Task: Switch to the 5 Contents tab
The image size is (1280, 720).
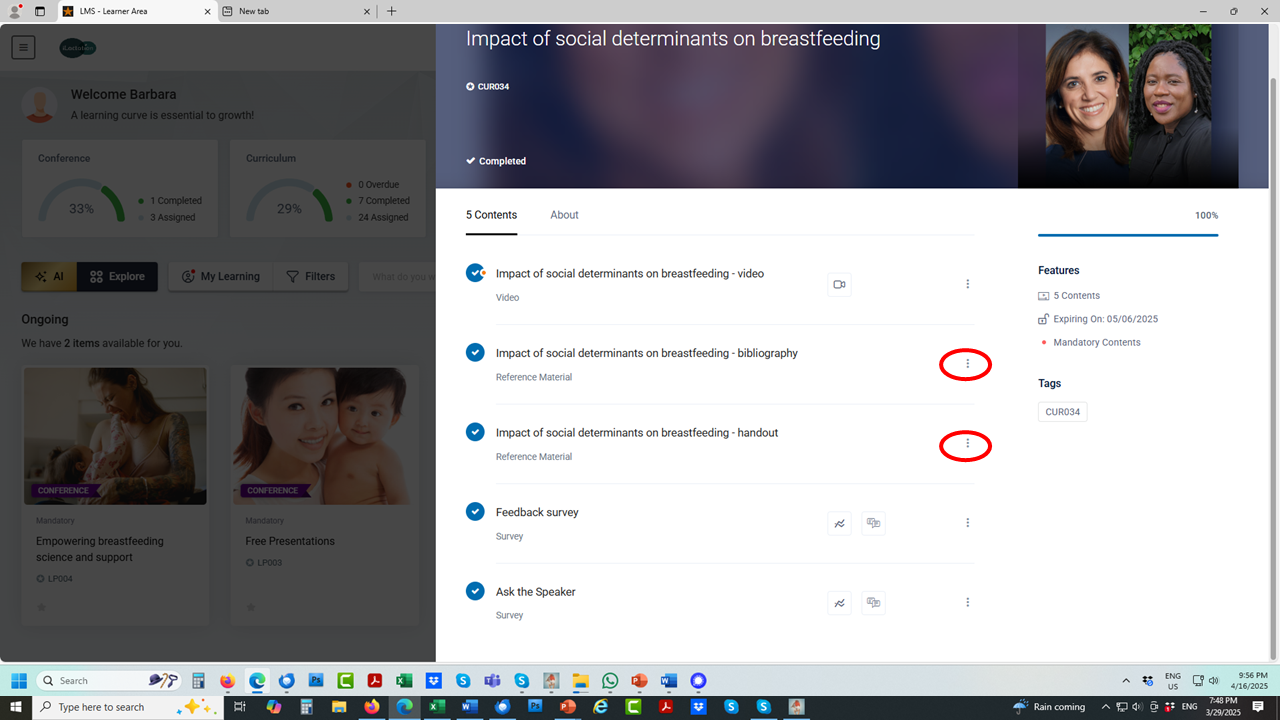Action: pos(491,215)
